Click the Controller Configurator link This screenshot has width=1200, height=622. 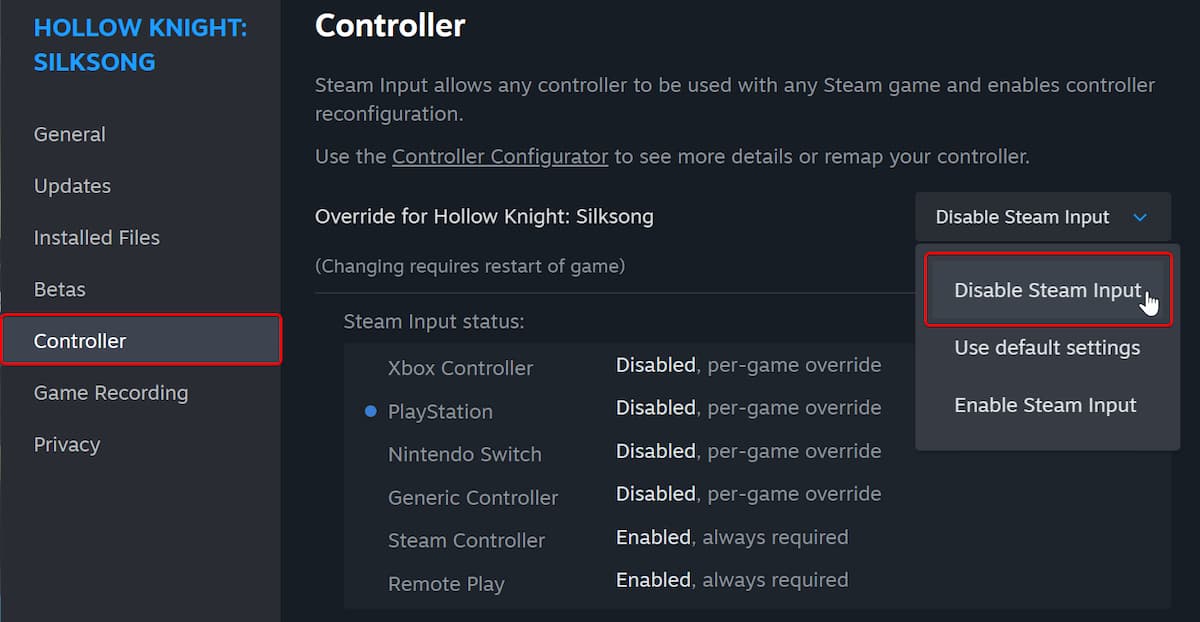pos(500,157)
